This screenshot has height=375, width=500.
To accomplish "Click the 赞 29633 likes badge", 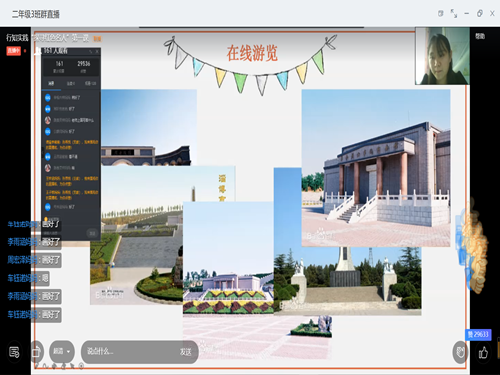I will 478,334.
